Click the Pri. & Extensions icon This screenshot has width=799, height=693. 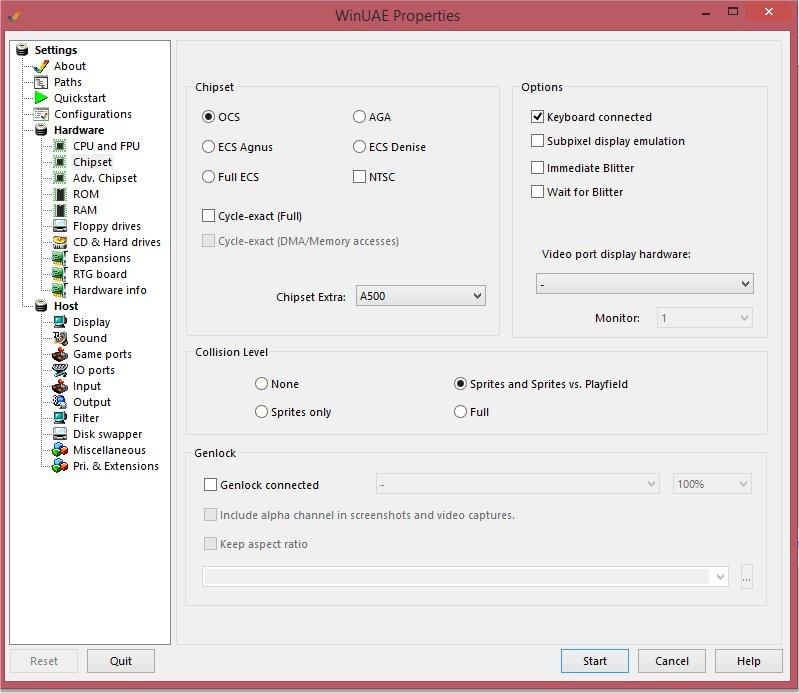[60, 466]
